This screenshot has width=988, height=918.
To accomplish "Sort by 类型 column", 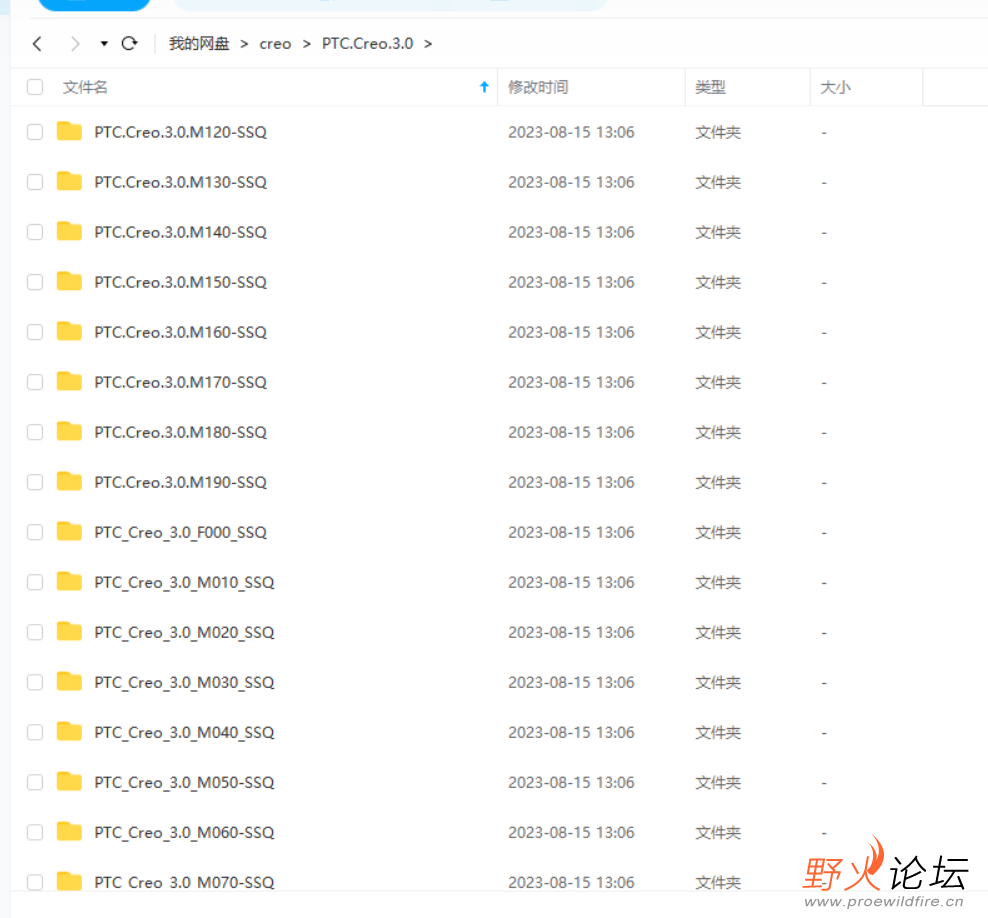I will coord(711,87).
